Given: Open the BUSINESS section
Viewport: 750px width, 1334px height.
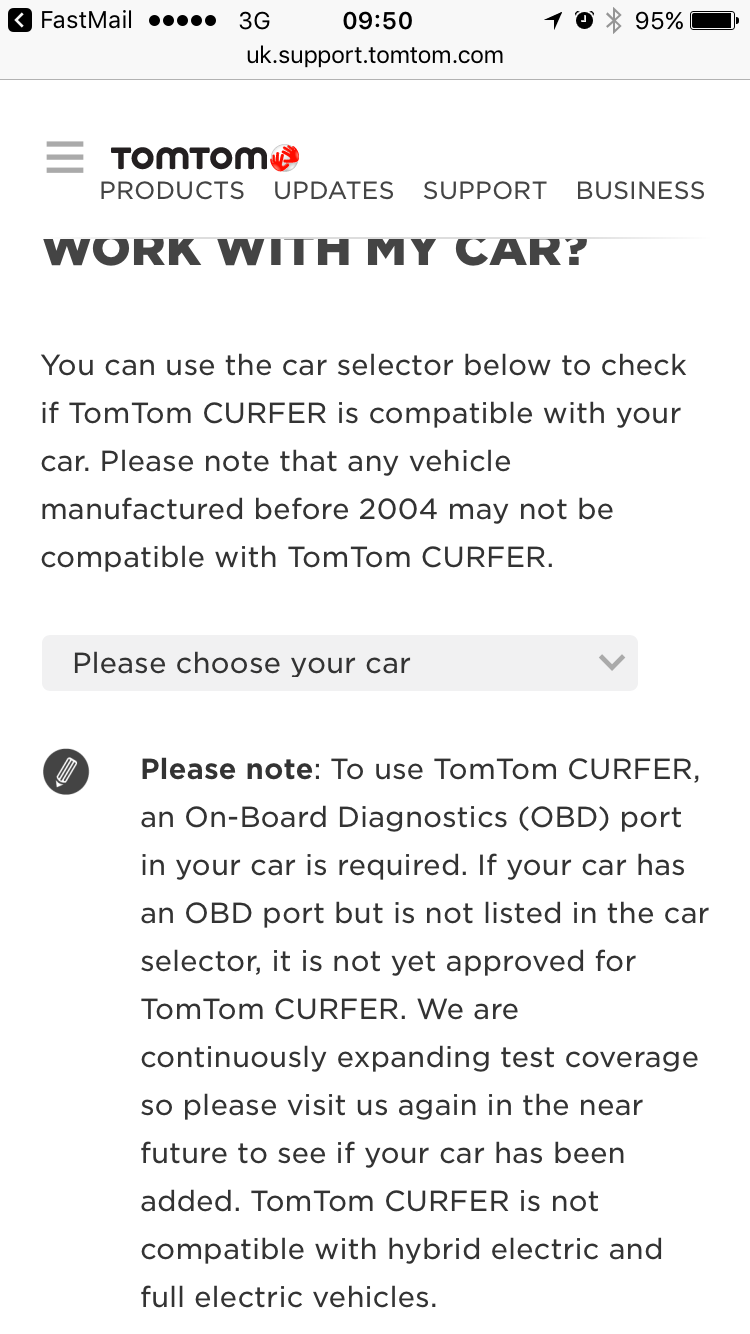Looking at the screenshot, I should point(641,191).
